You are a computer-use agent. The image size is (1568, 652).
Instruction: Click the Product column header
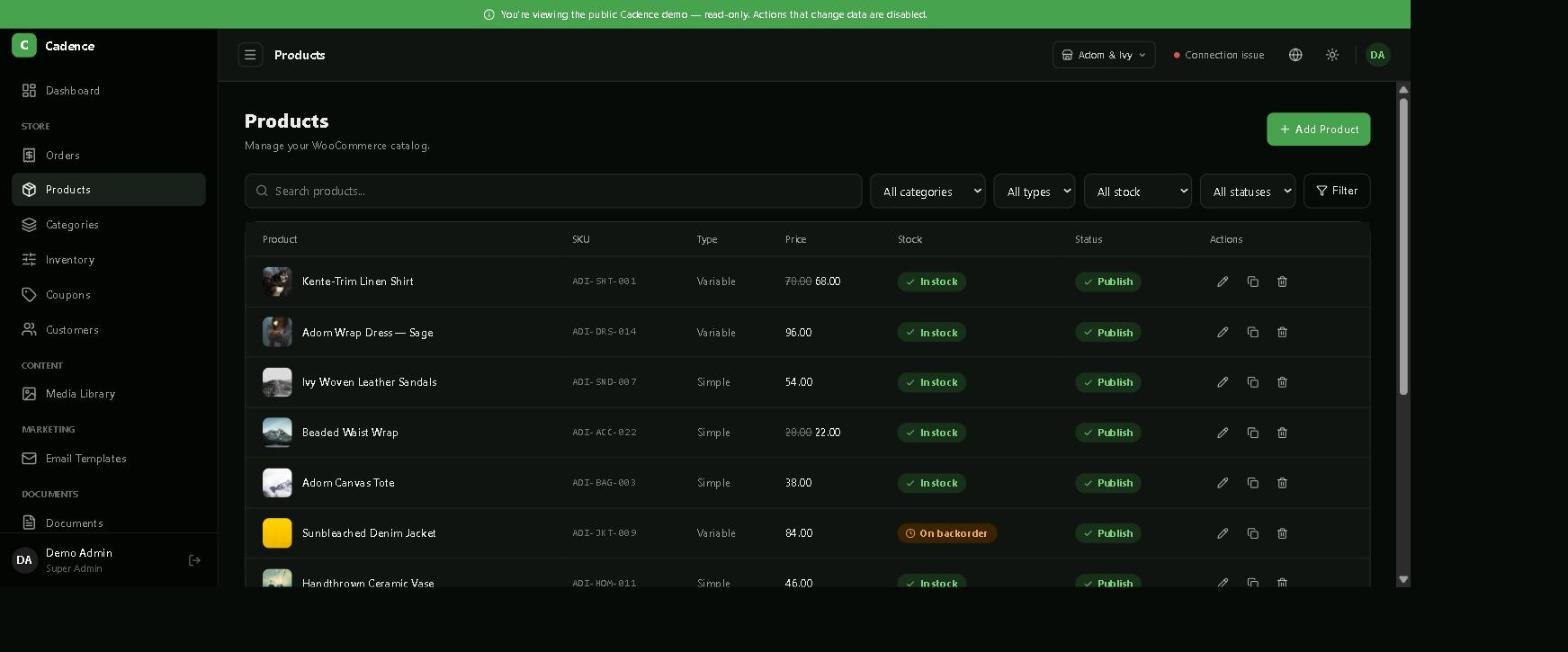tap(279, 240)
